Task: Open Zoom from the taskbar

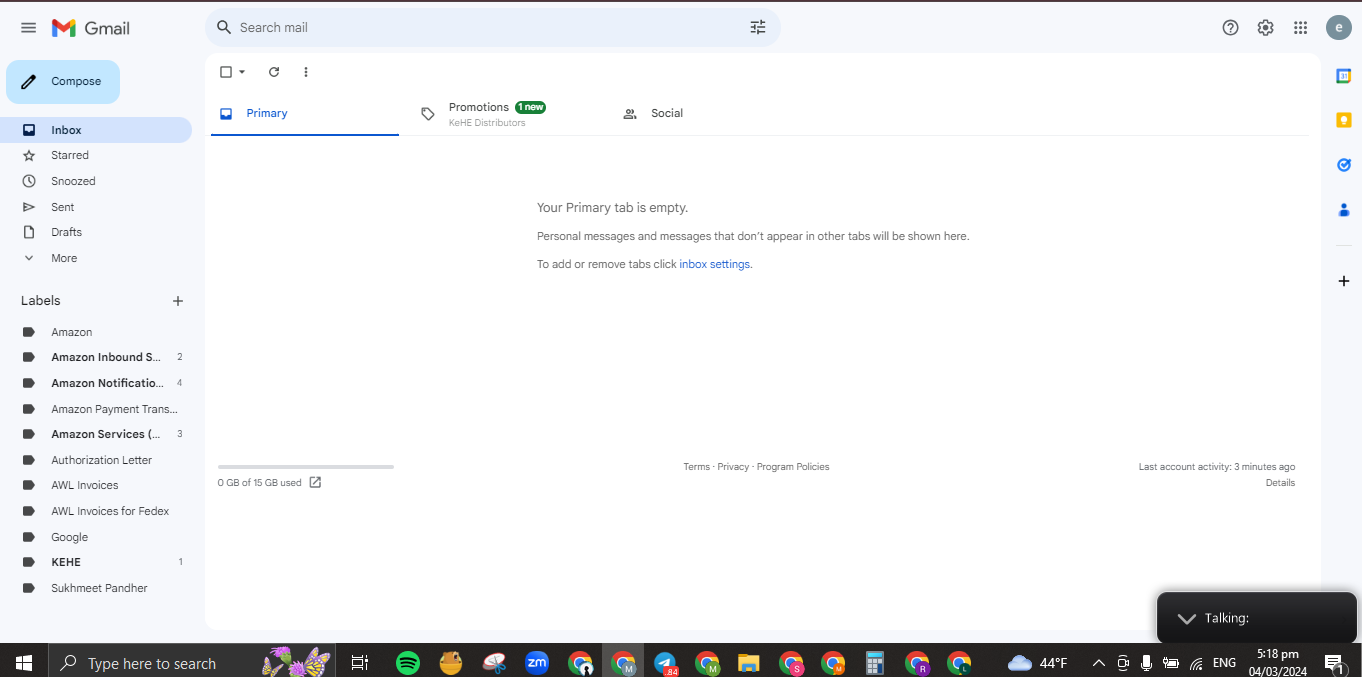Action: click(537, 662)
